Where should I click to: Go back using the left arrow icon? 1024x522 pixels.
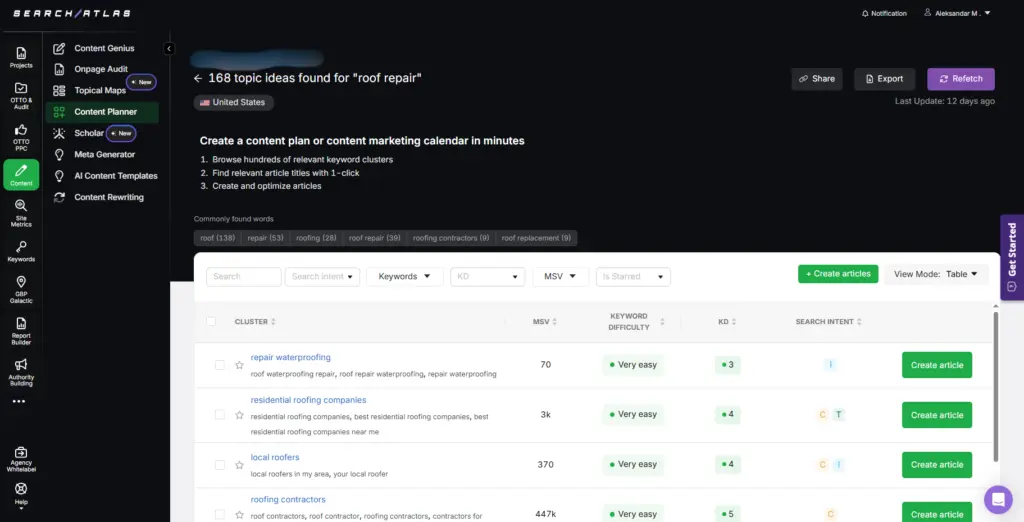tap(198, 78)
